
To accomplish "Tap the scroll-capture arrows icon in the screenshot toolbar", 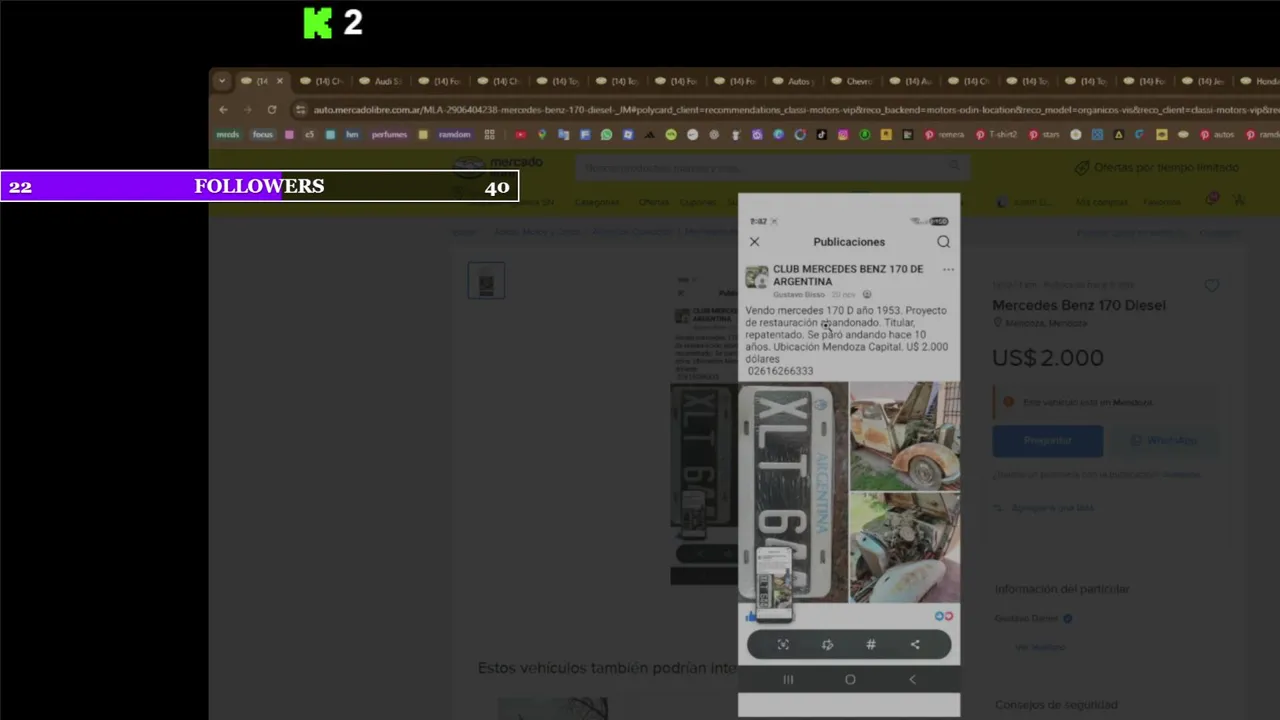I will coord(827,645).
